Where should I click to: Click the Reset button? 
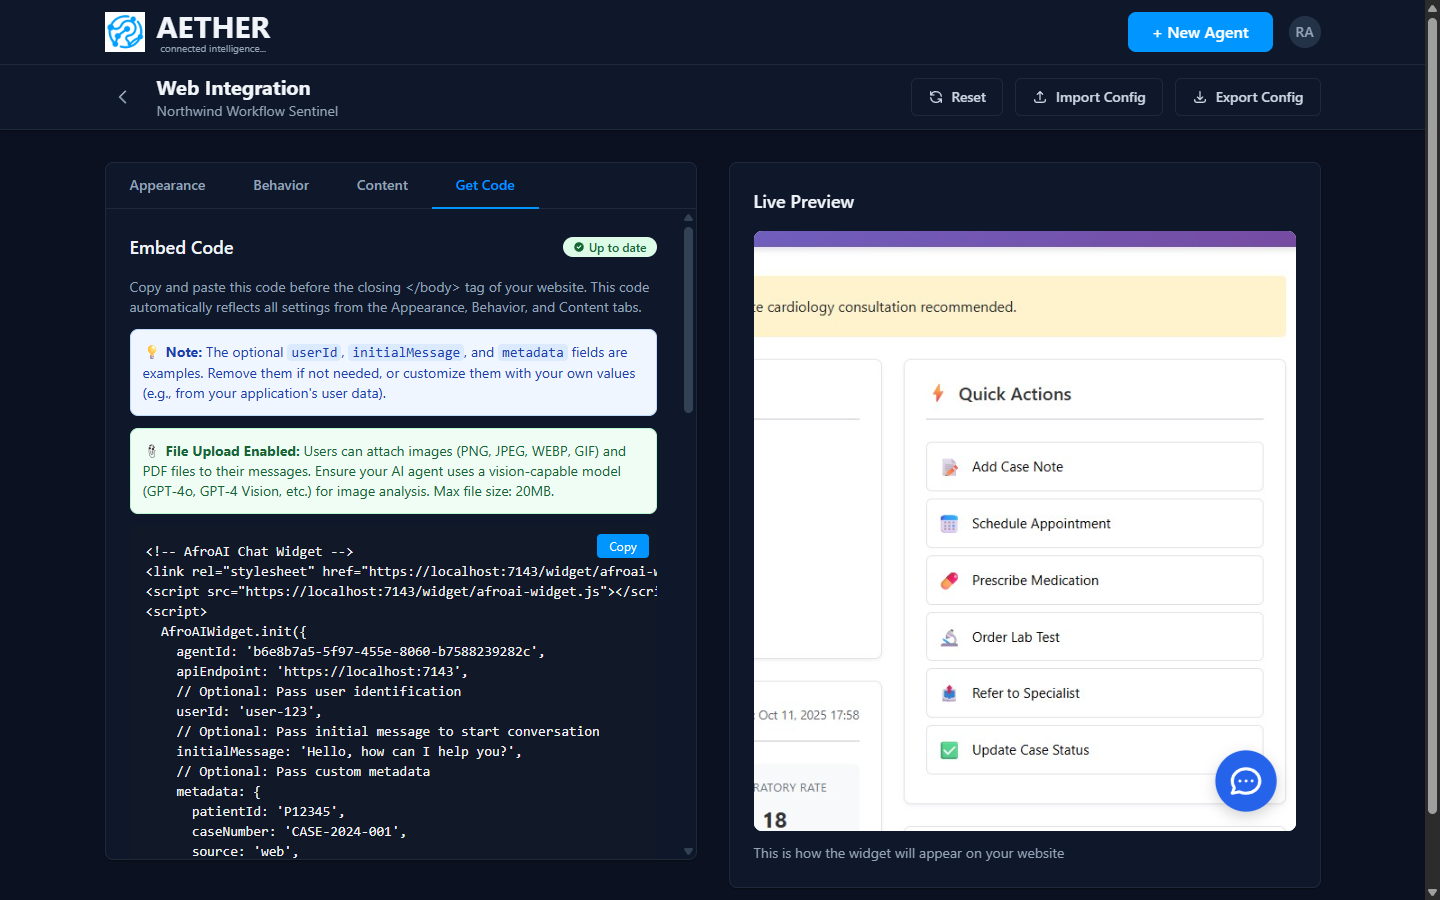[x=957, y=97]
